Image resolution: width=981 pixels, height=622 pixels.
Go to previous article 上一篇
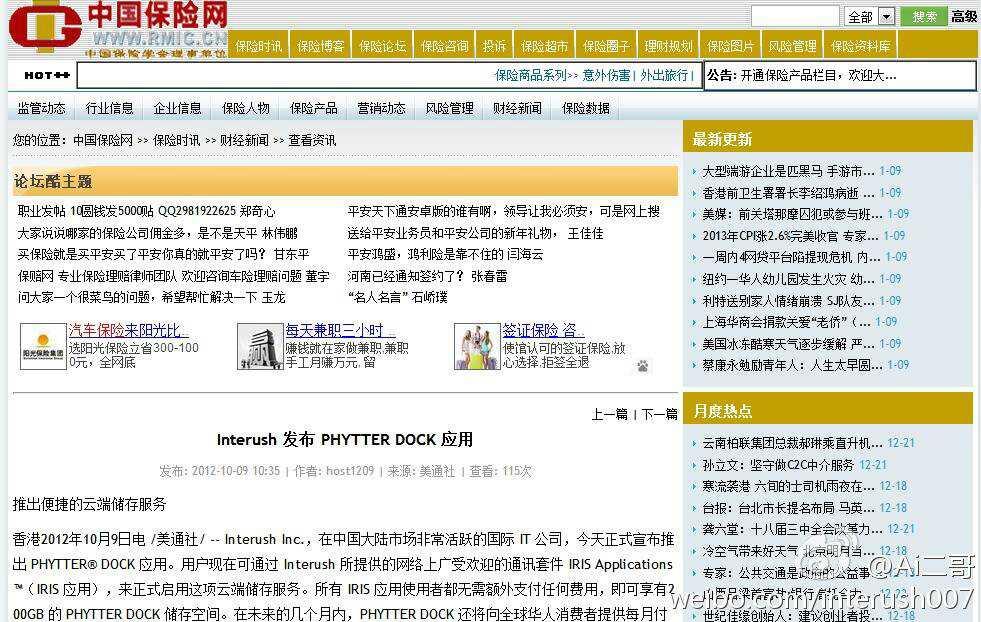[x=609, y=414]
